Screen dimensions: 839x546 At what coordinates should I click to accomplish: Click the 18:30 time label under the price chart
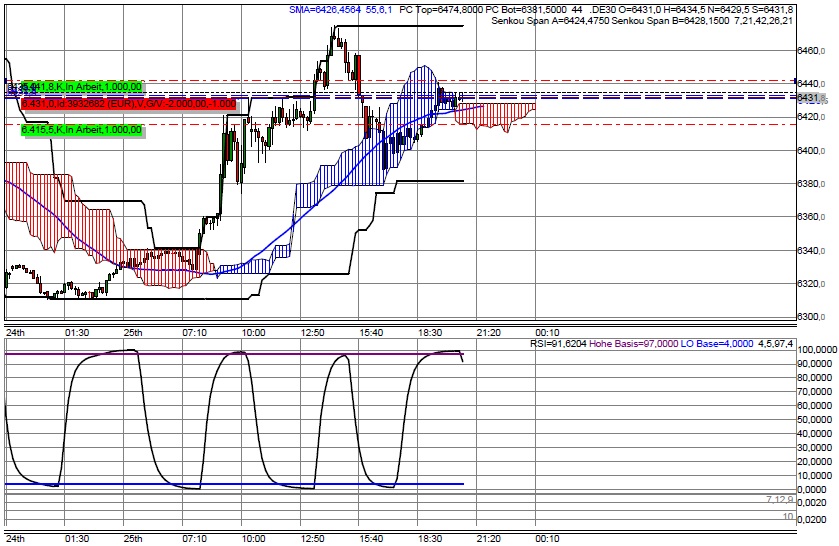(430, 332)
